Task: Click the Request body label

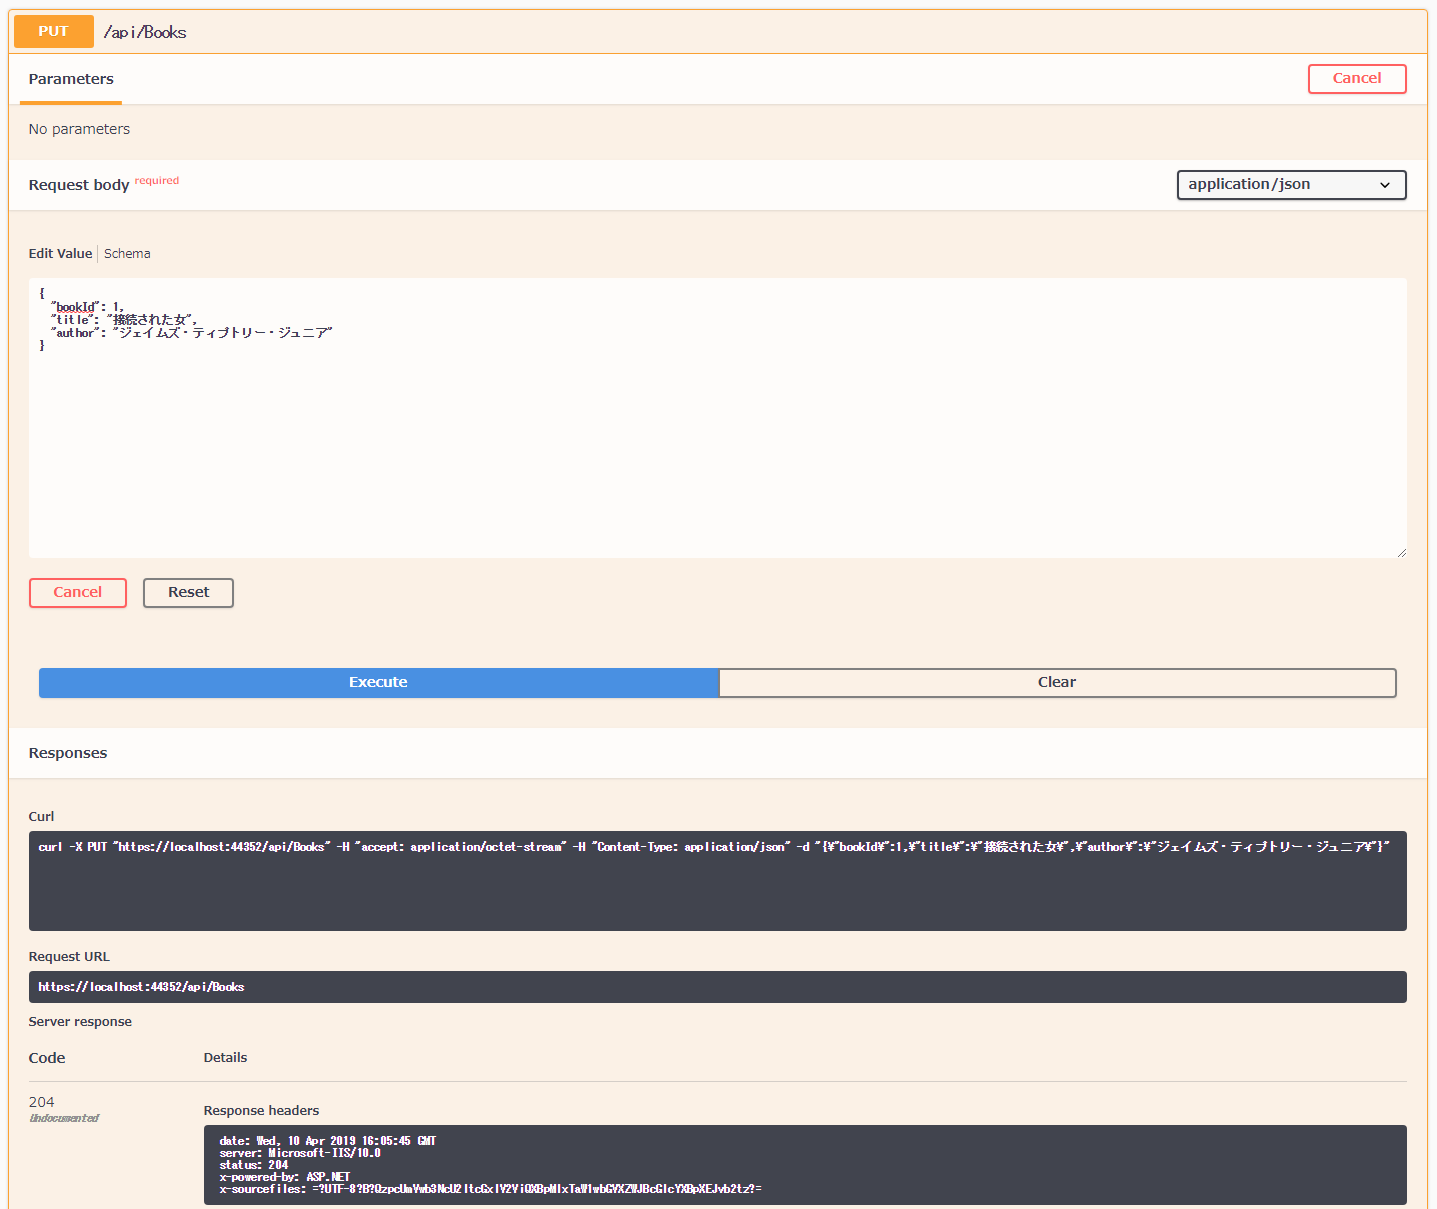Action: (79, 185)
